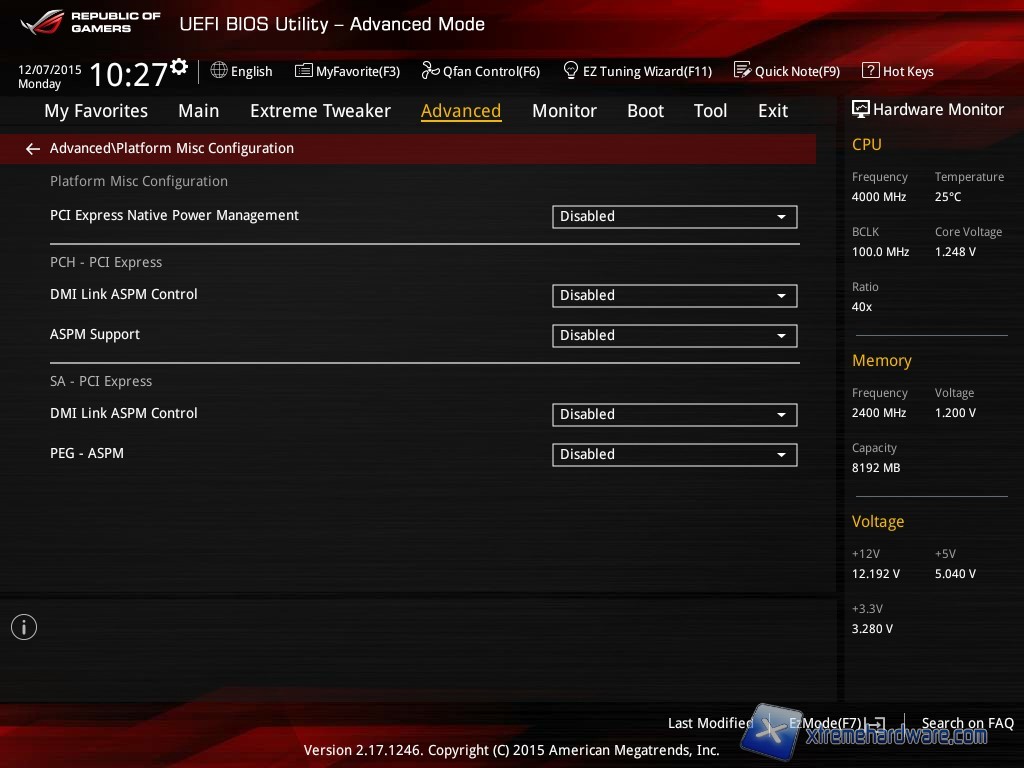Expand PCI Express Native Power Management dropdown

pyautogui.click(x=674, y=216)
